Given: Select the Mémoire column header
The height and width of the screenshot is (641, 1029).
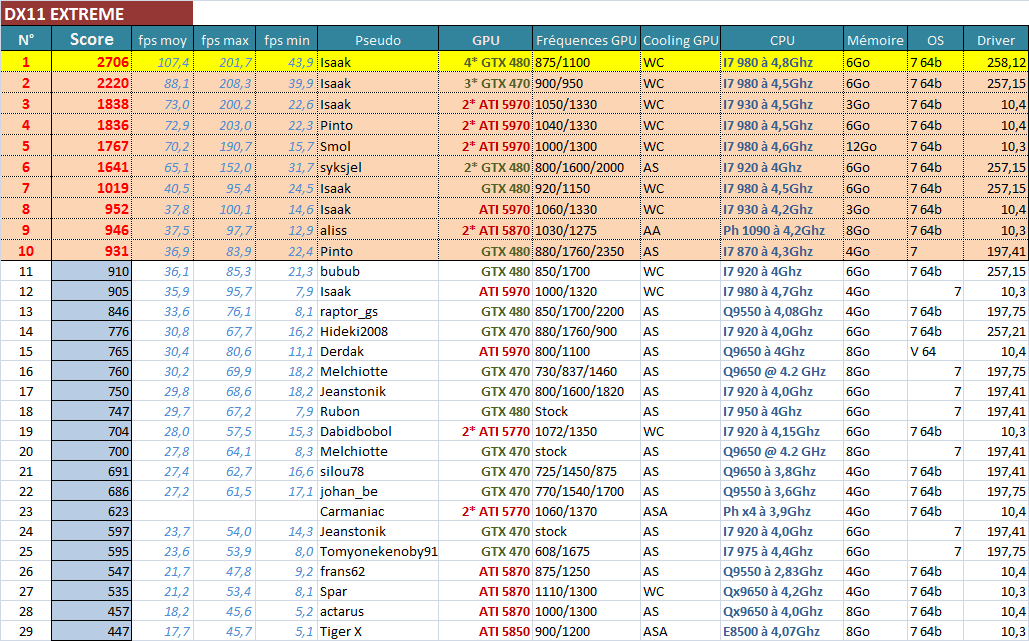Looking at the screenshot, I should point(875,39).
